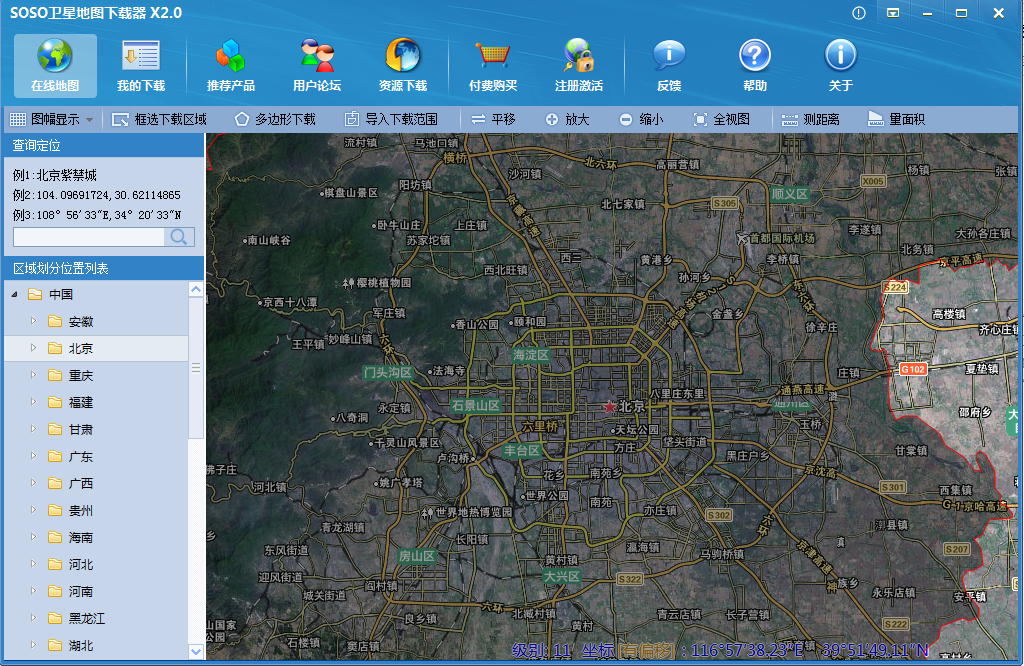This screenshot has width=1024, height=666.
Task: Click the region list scrollbar thumb
Action: click(x=196, y=368)
